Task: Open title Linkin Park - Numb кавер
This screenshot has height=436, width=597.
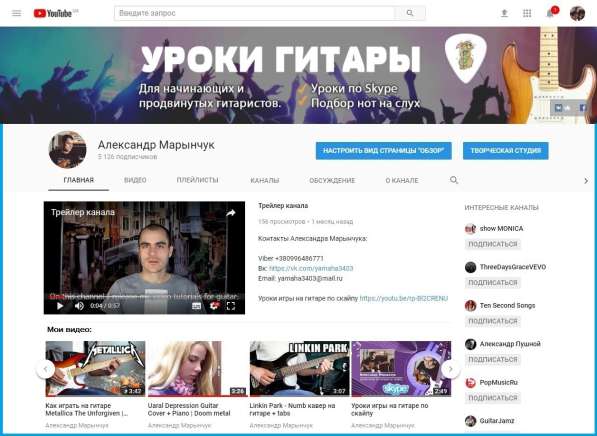Action: pyautogui.click(x=292, y=409)
